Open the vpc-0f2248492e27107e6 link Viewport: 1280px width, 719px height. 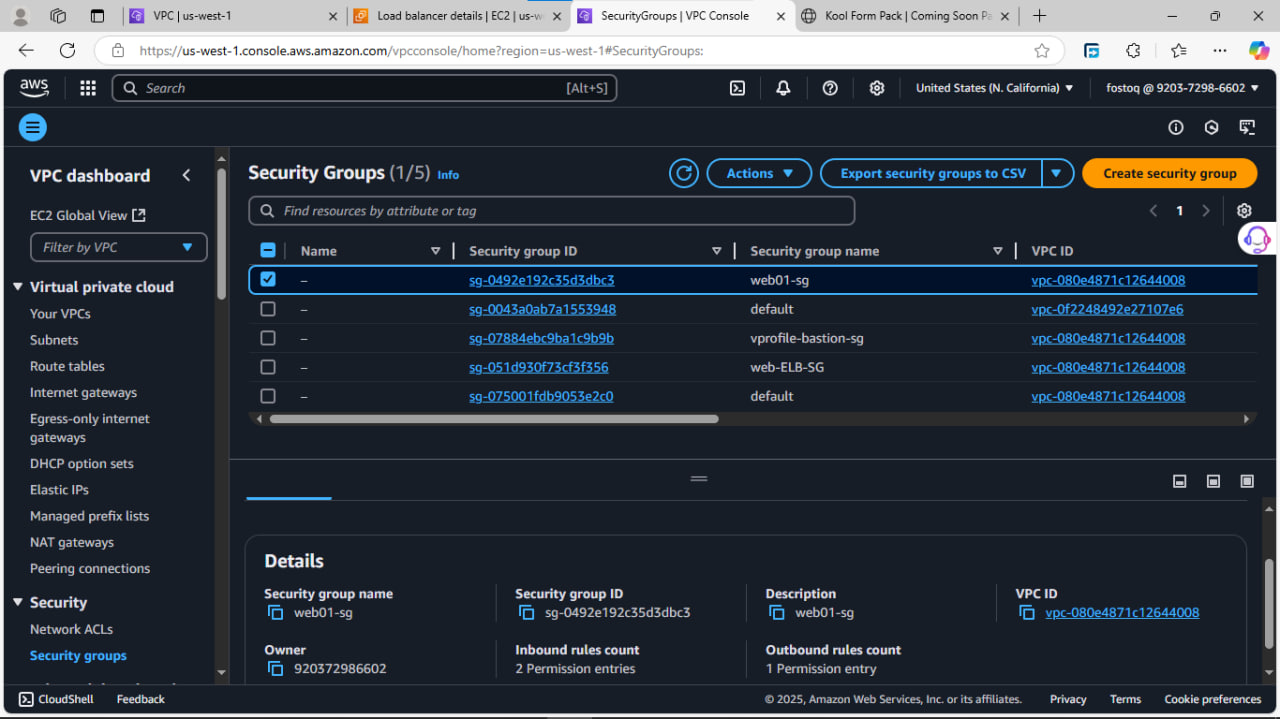coord(1107,309)
